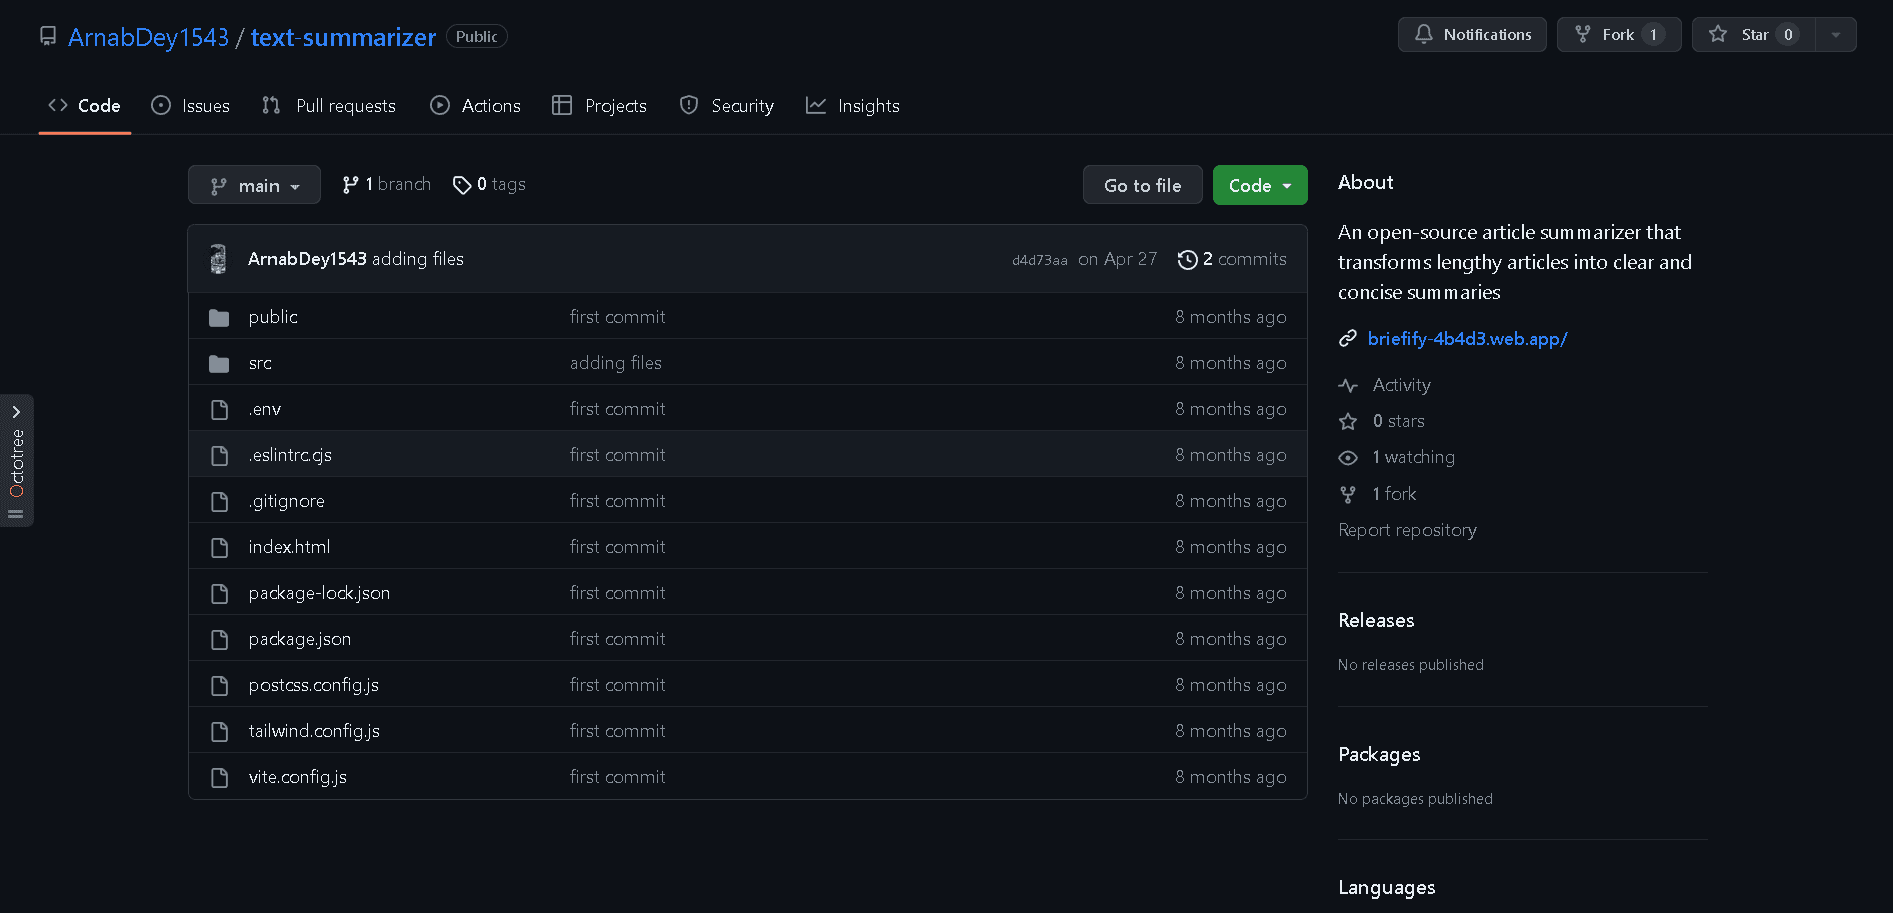Click the file icon beside .env
This screenshot has width=1893, height=913.
[x=219, y=409]
